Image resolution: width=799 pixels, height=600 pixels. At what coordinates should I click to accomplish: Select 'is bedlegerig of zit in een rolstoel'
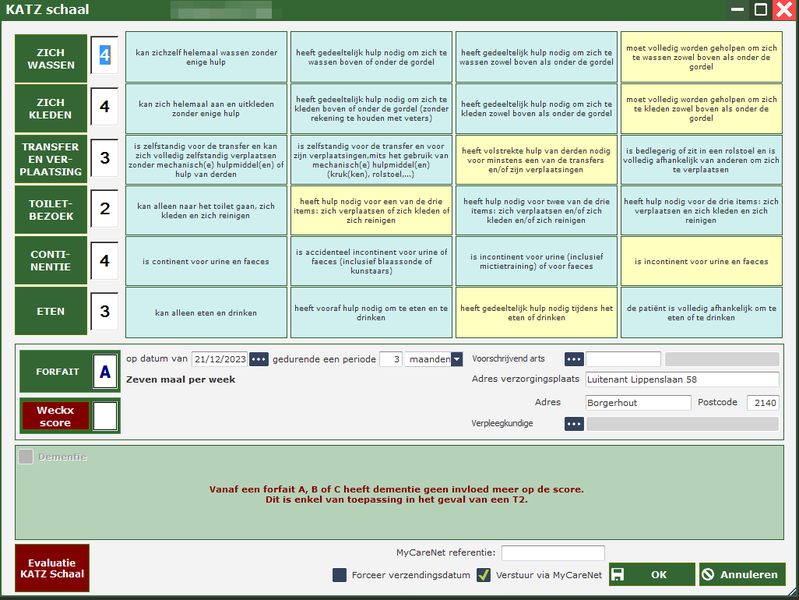(701, 160)
